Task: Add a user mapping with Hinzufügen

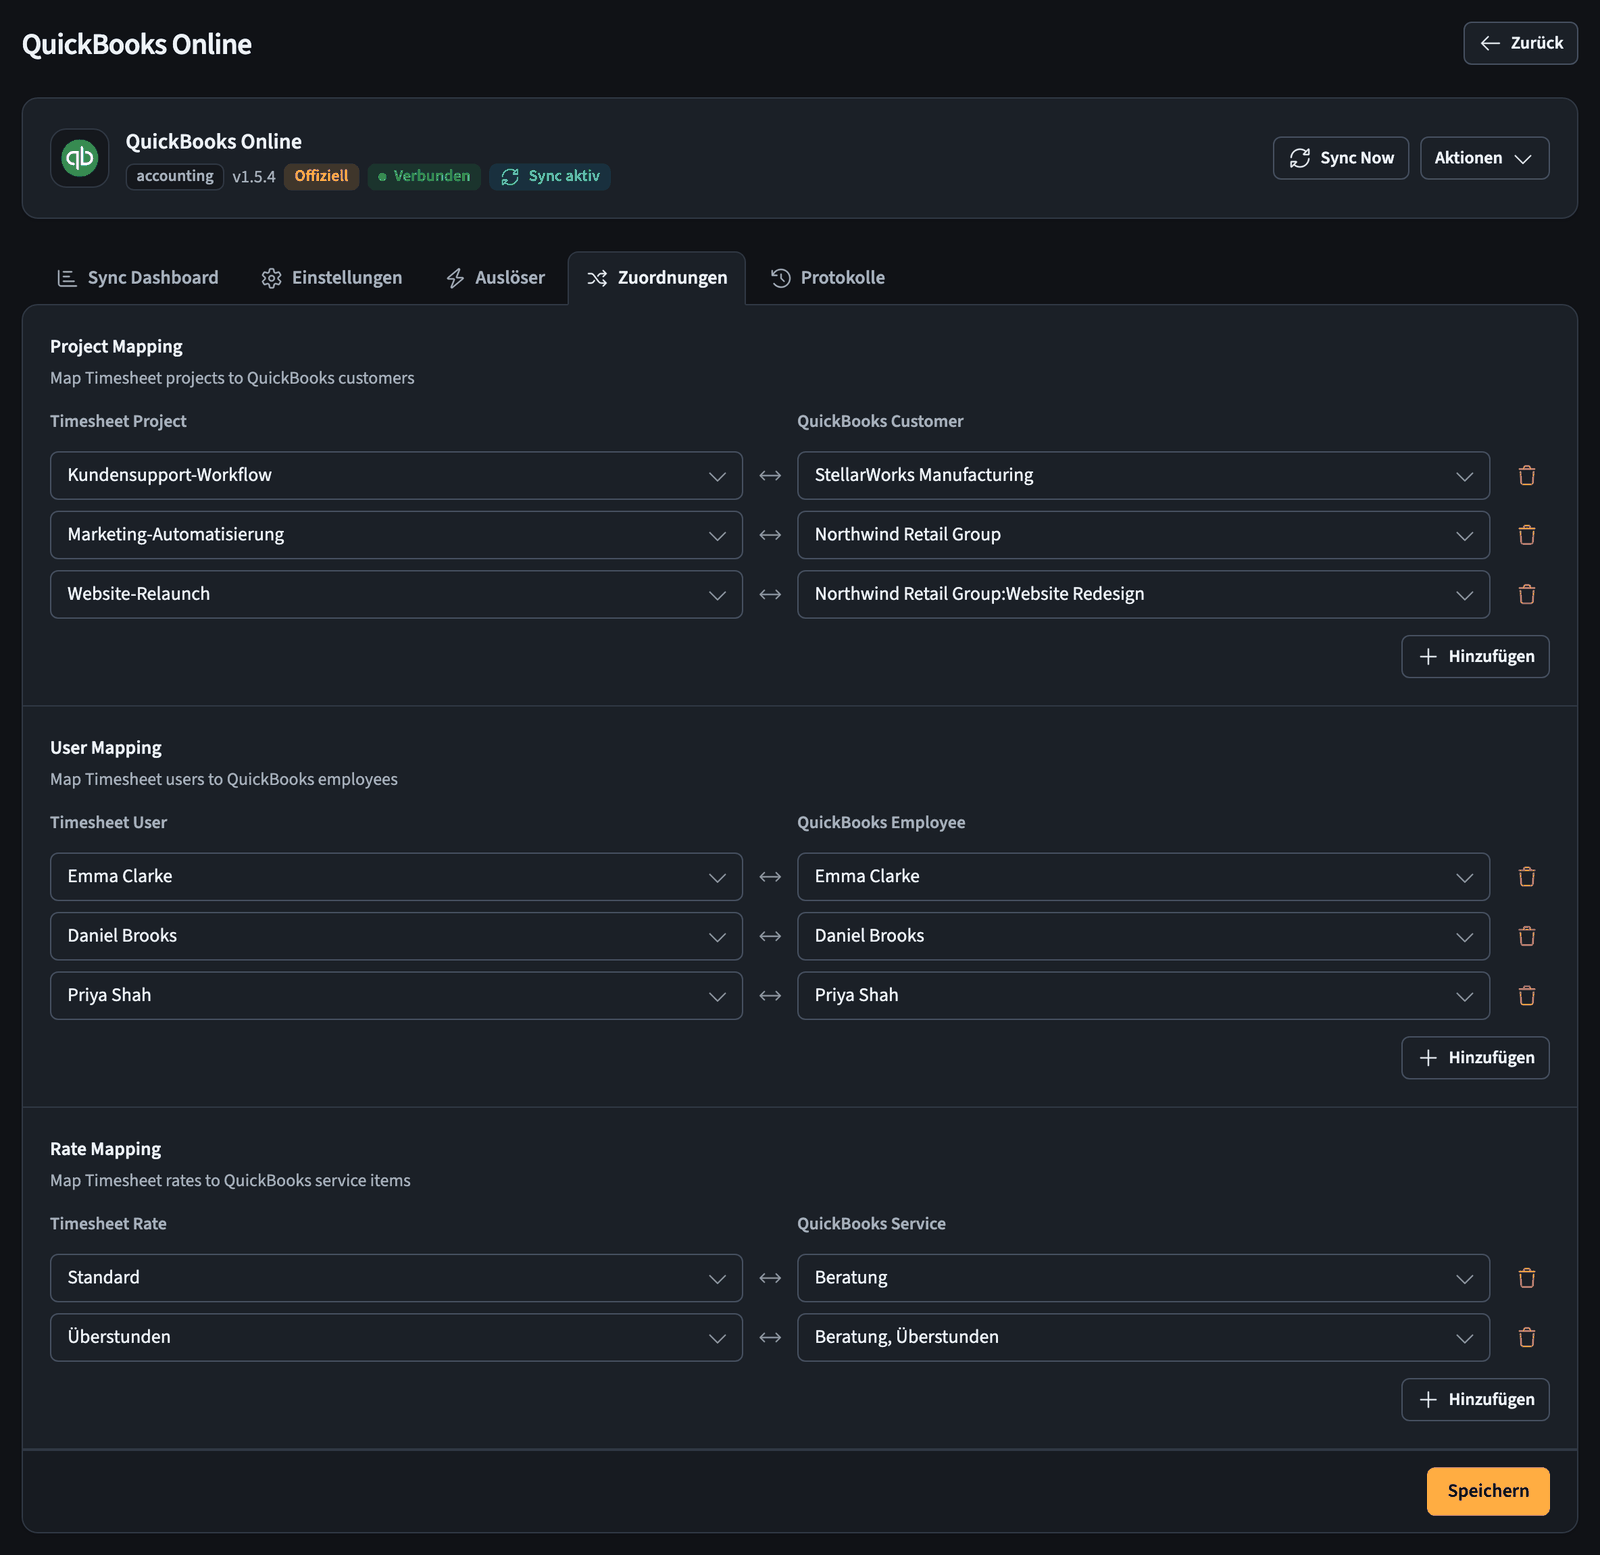Action: point(1475,1058)
